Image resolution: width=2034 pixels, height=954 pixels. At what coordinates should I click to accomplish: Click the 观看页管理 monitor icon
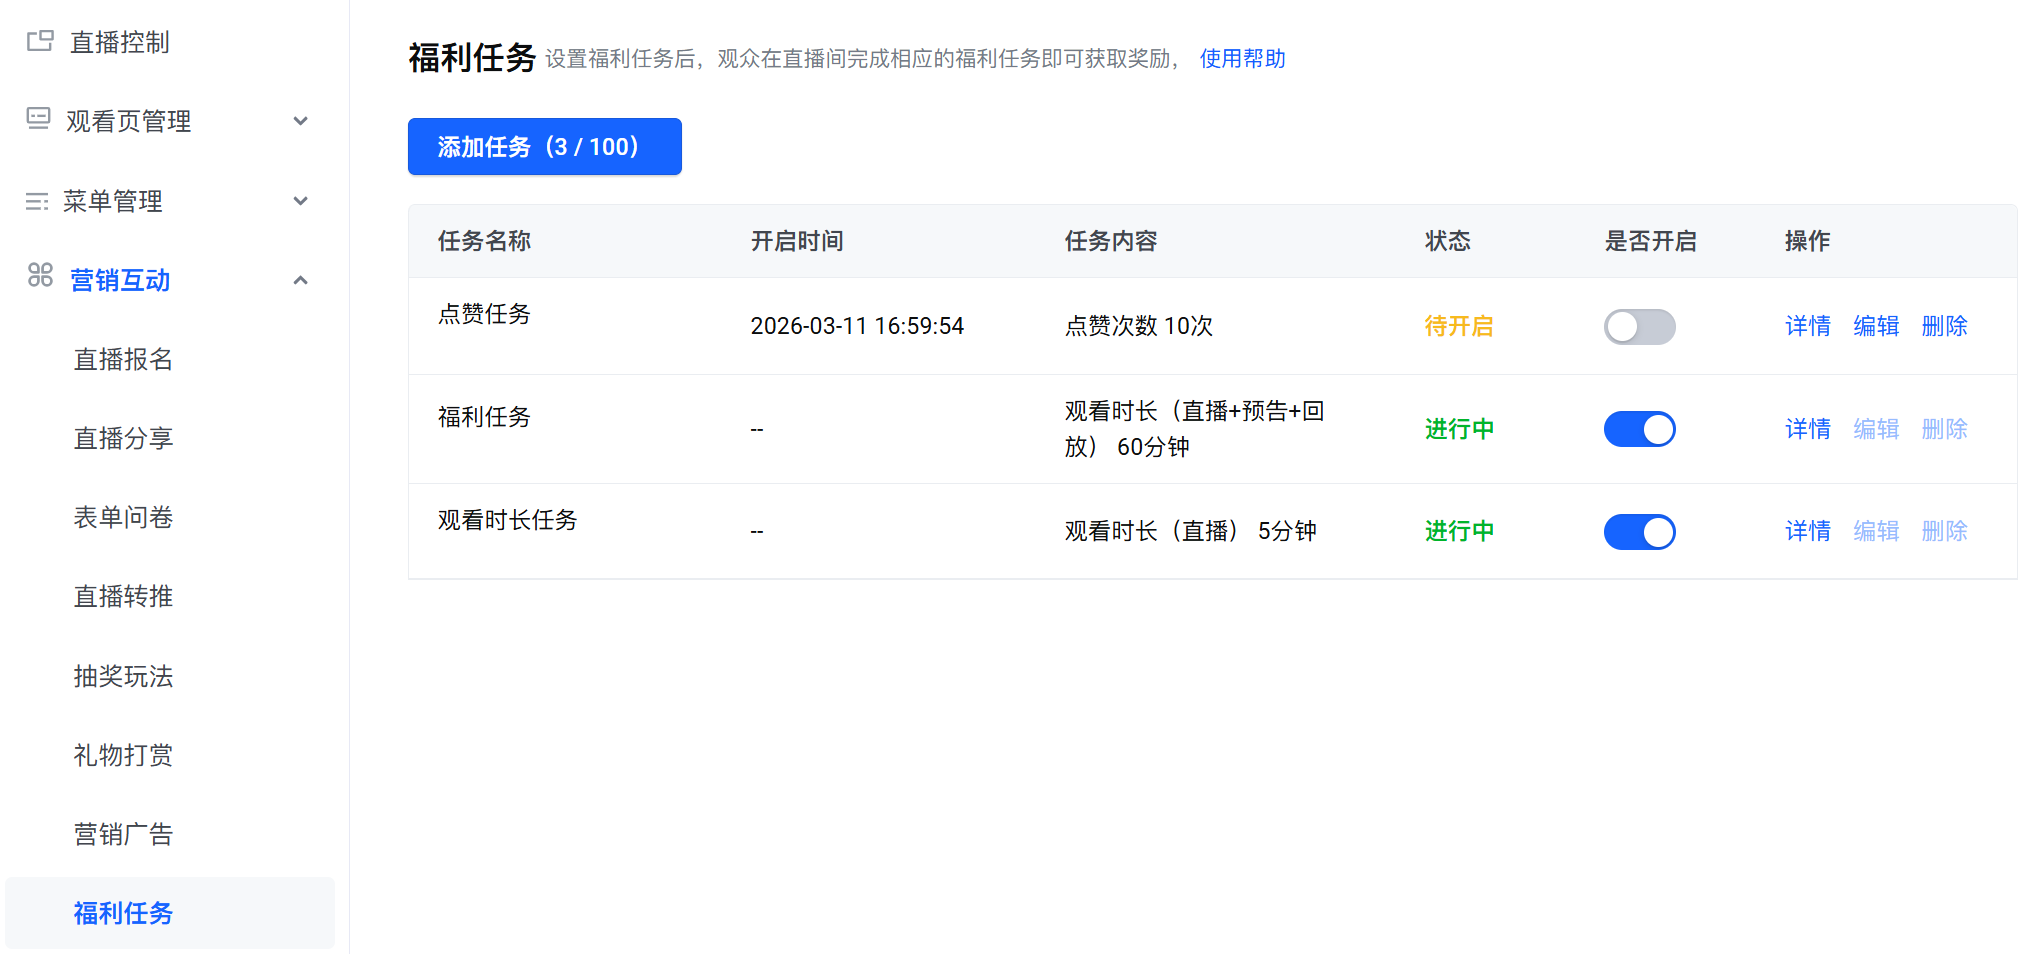click(38, 119)
